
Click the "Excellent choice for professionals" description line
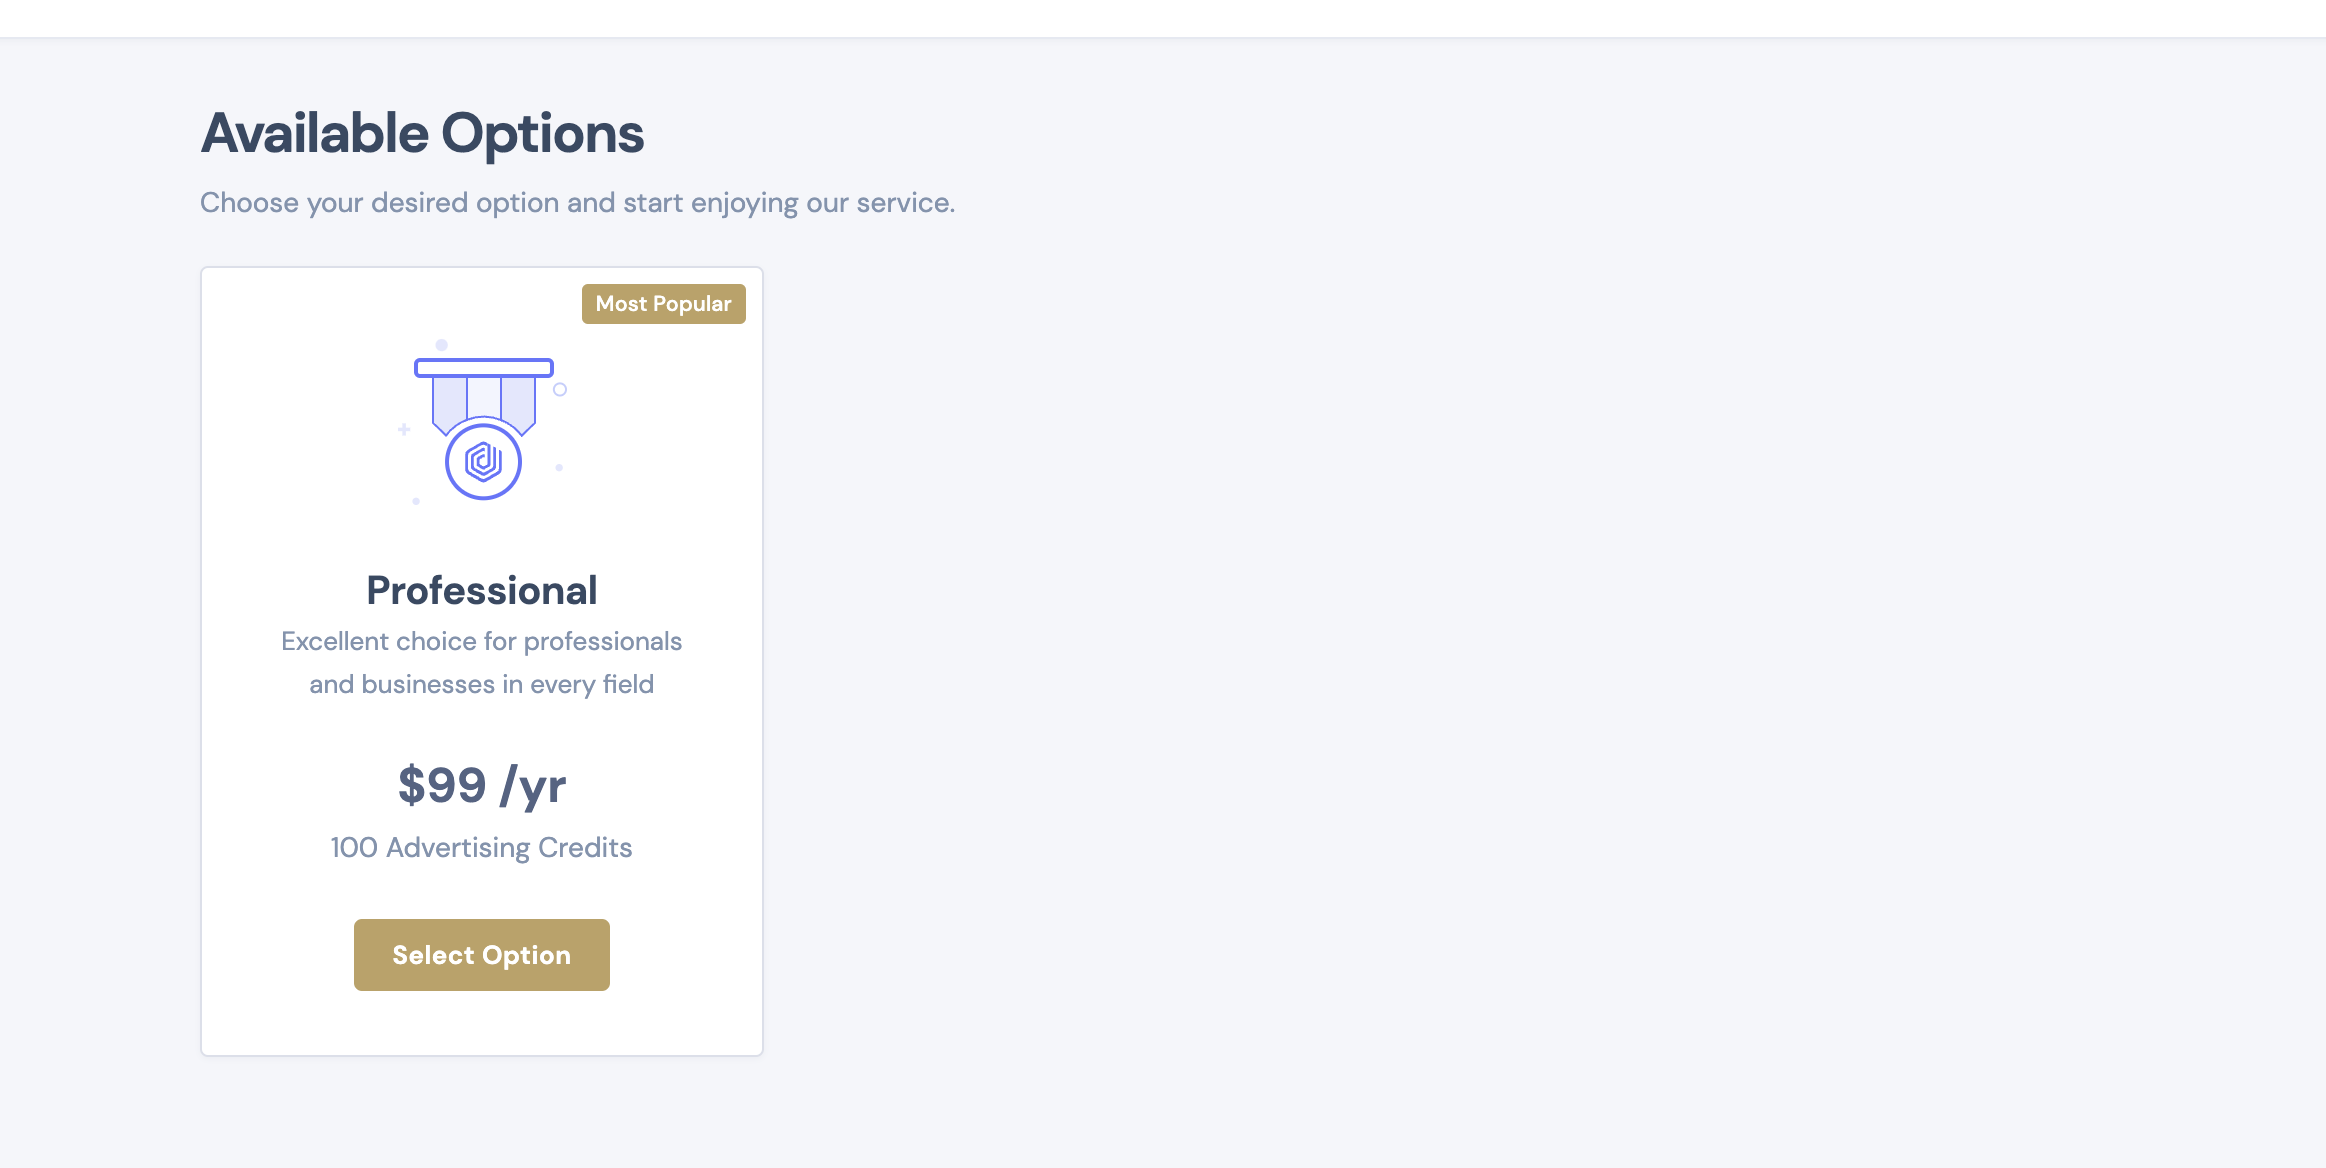point(481,641)
